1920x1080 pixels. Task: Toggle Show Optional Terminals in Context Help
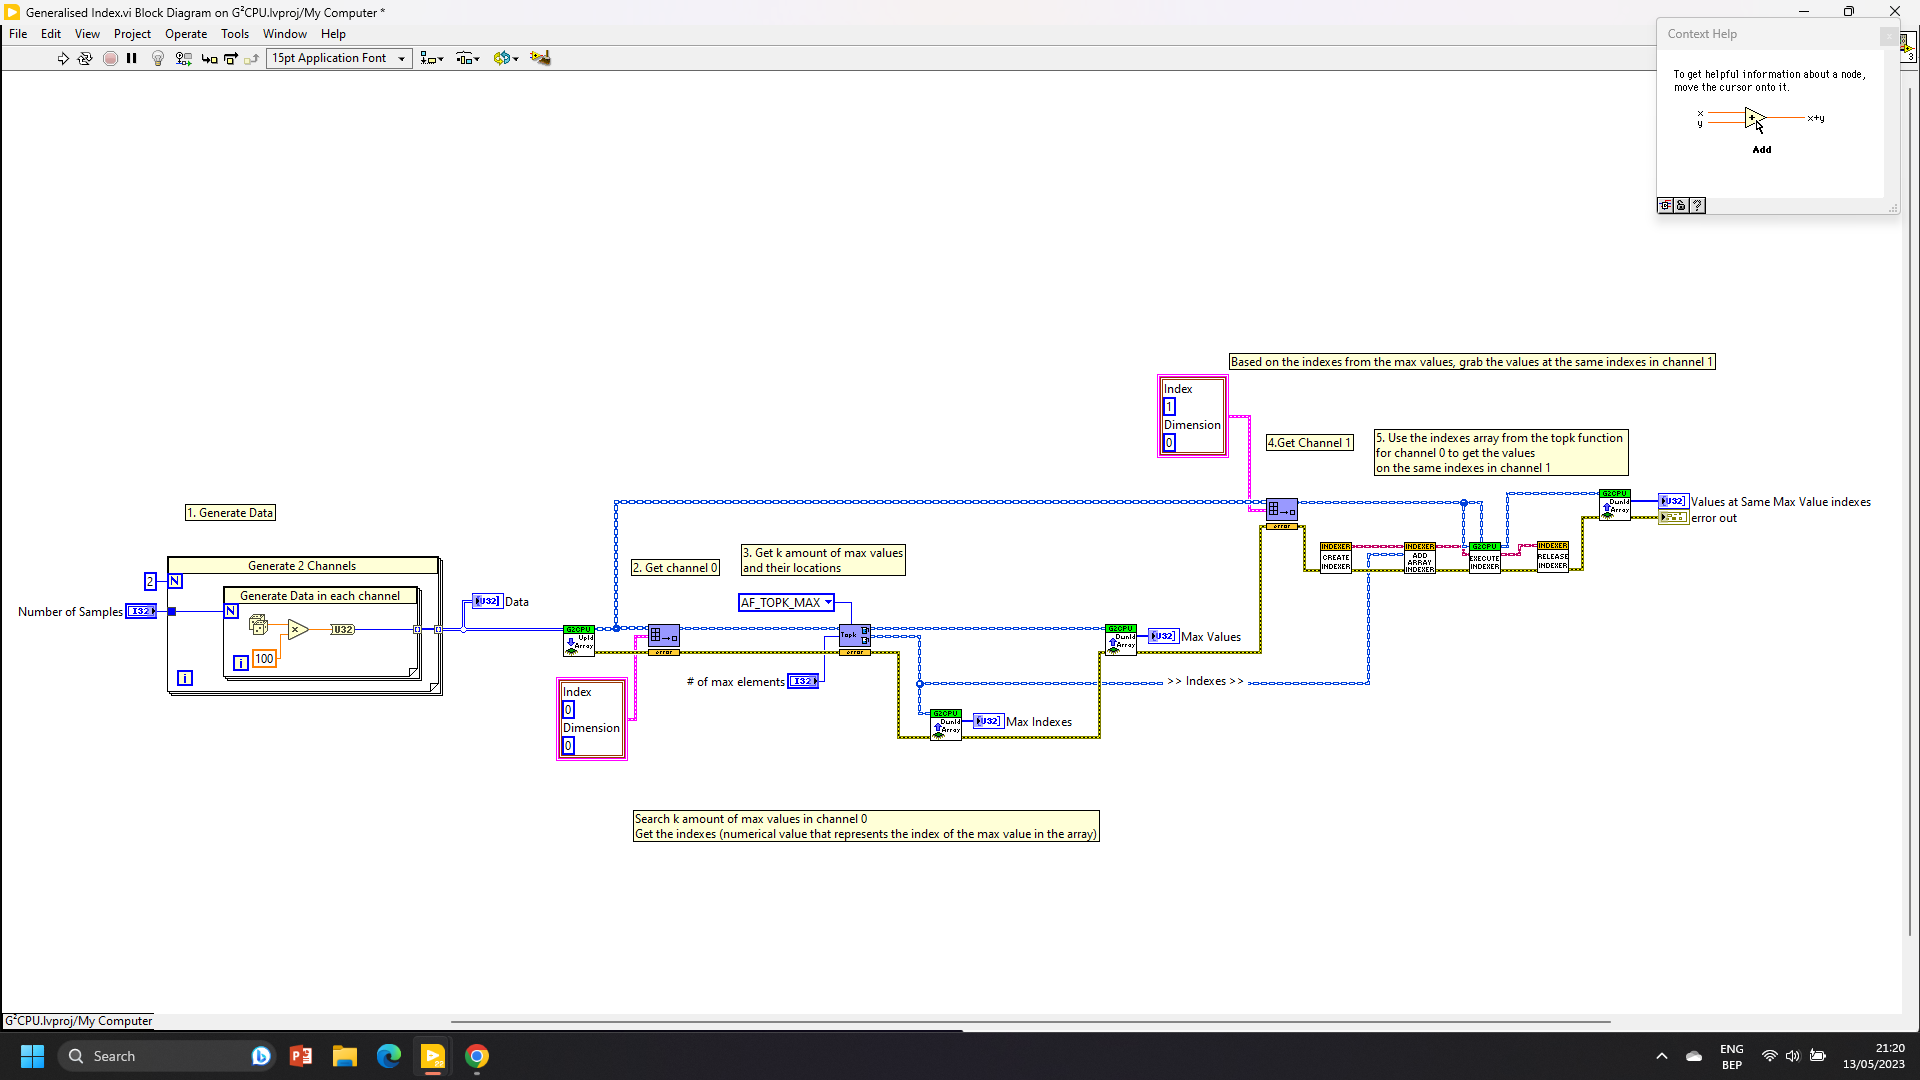click(x=1666, y=205)
